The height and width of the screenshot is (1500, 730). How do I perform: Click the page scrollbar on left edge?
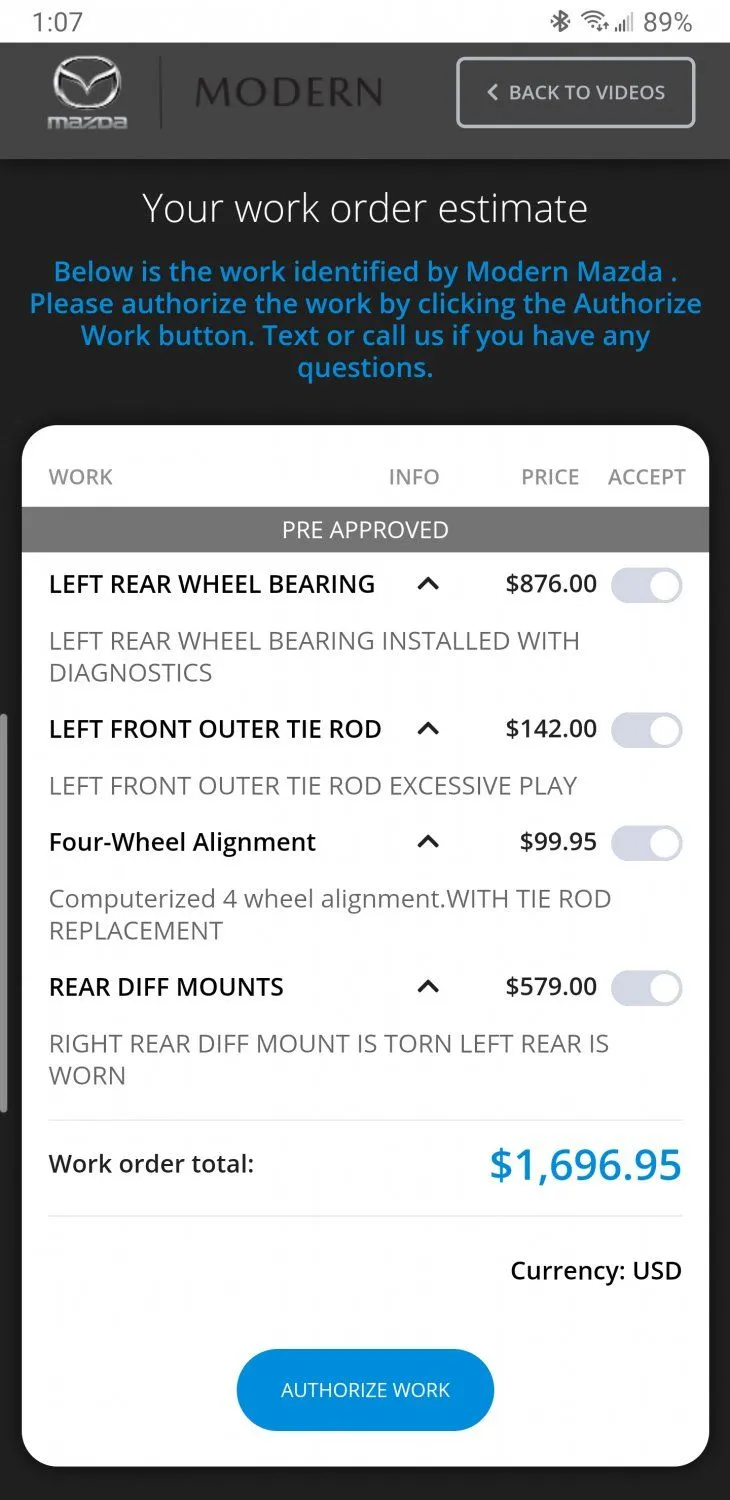4,913
